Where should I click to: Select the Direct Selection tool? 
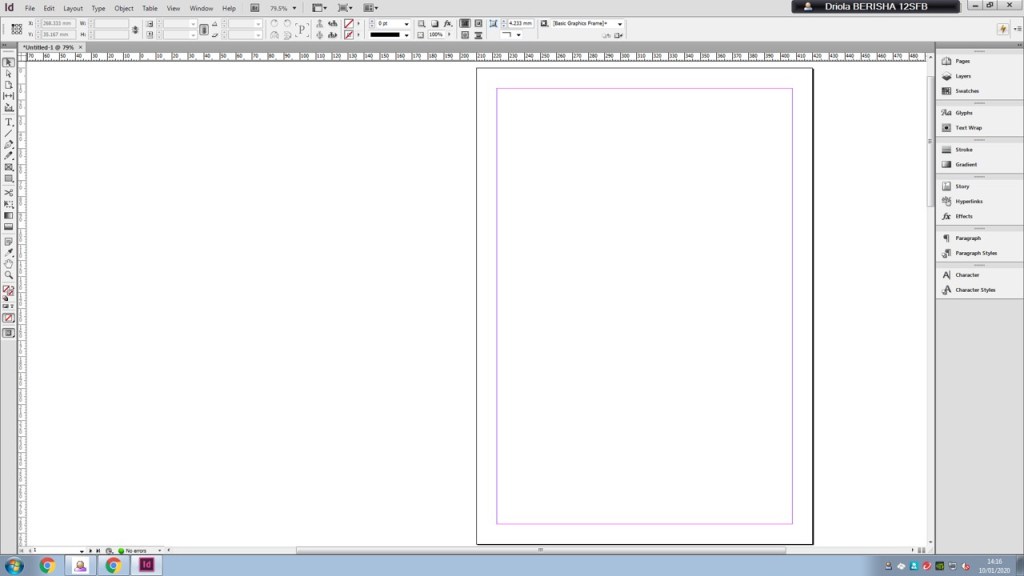[x=9, y=74]
